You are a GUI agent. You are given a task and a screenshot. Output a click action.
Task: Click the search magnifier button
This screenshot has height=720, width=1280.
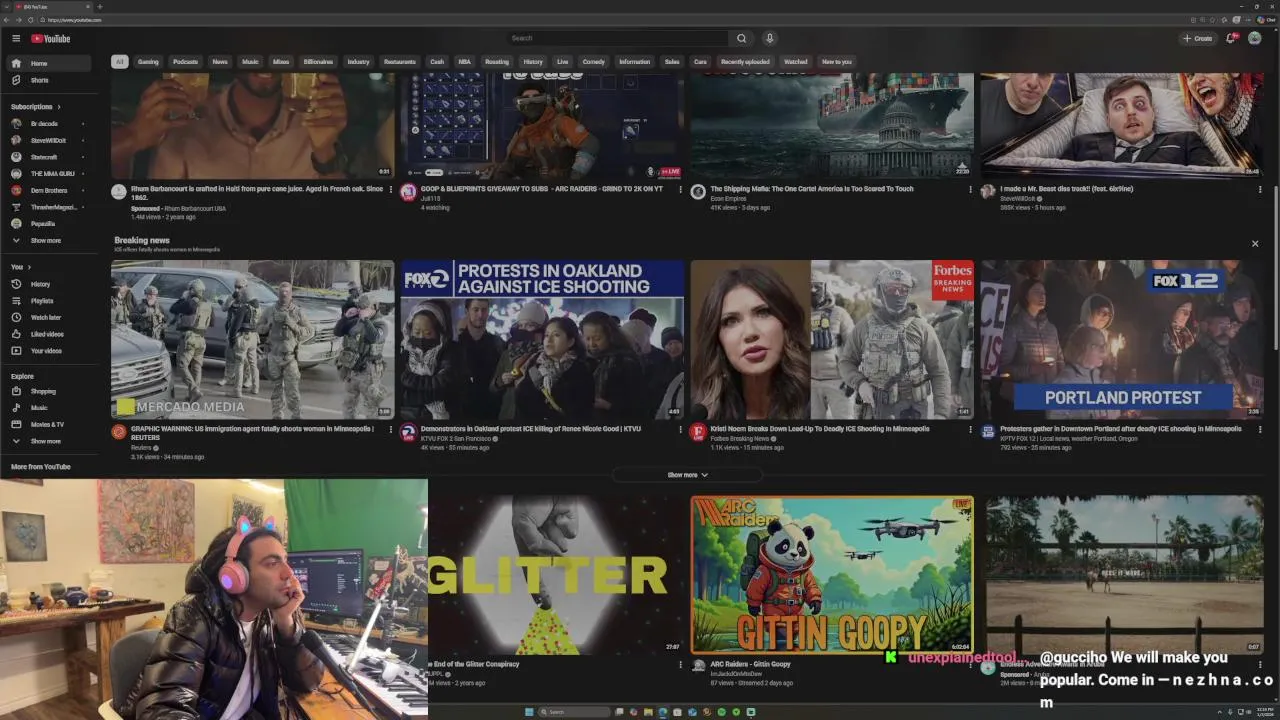(x=741, y=38)
